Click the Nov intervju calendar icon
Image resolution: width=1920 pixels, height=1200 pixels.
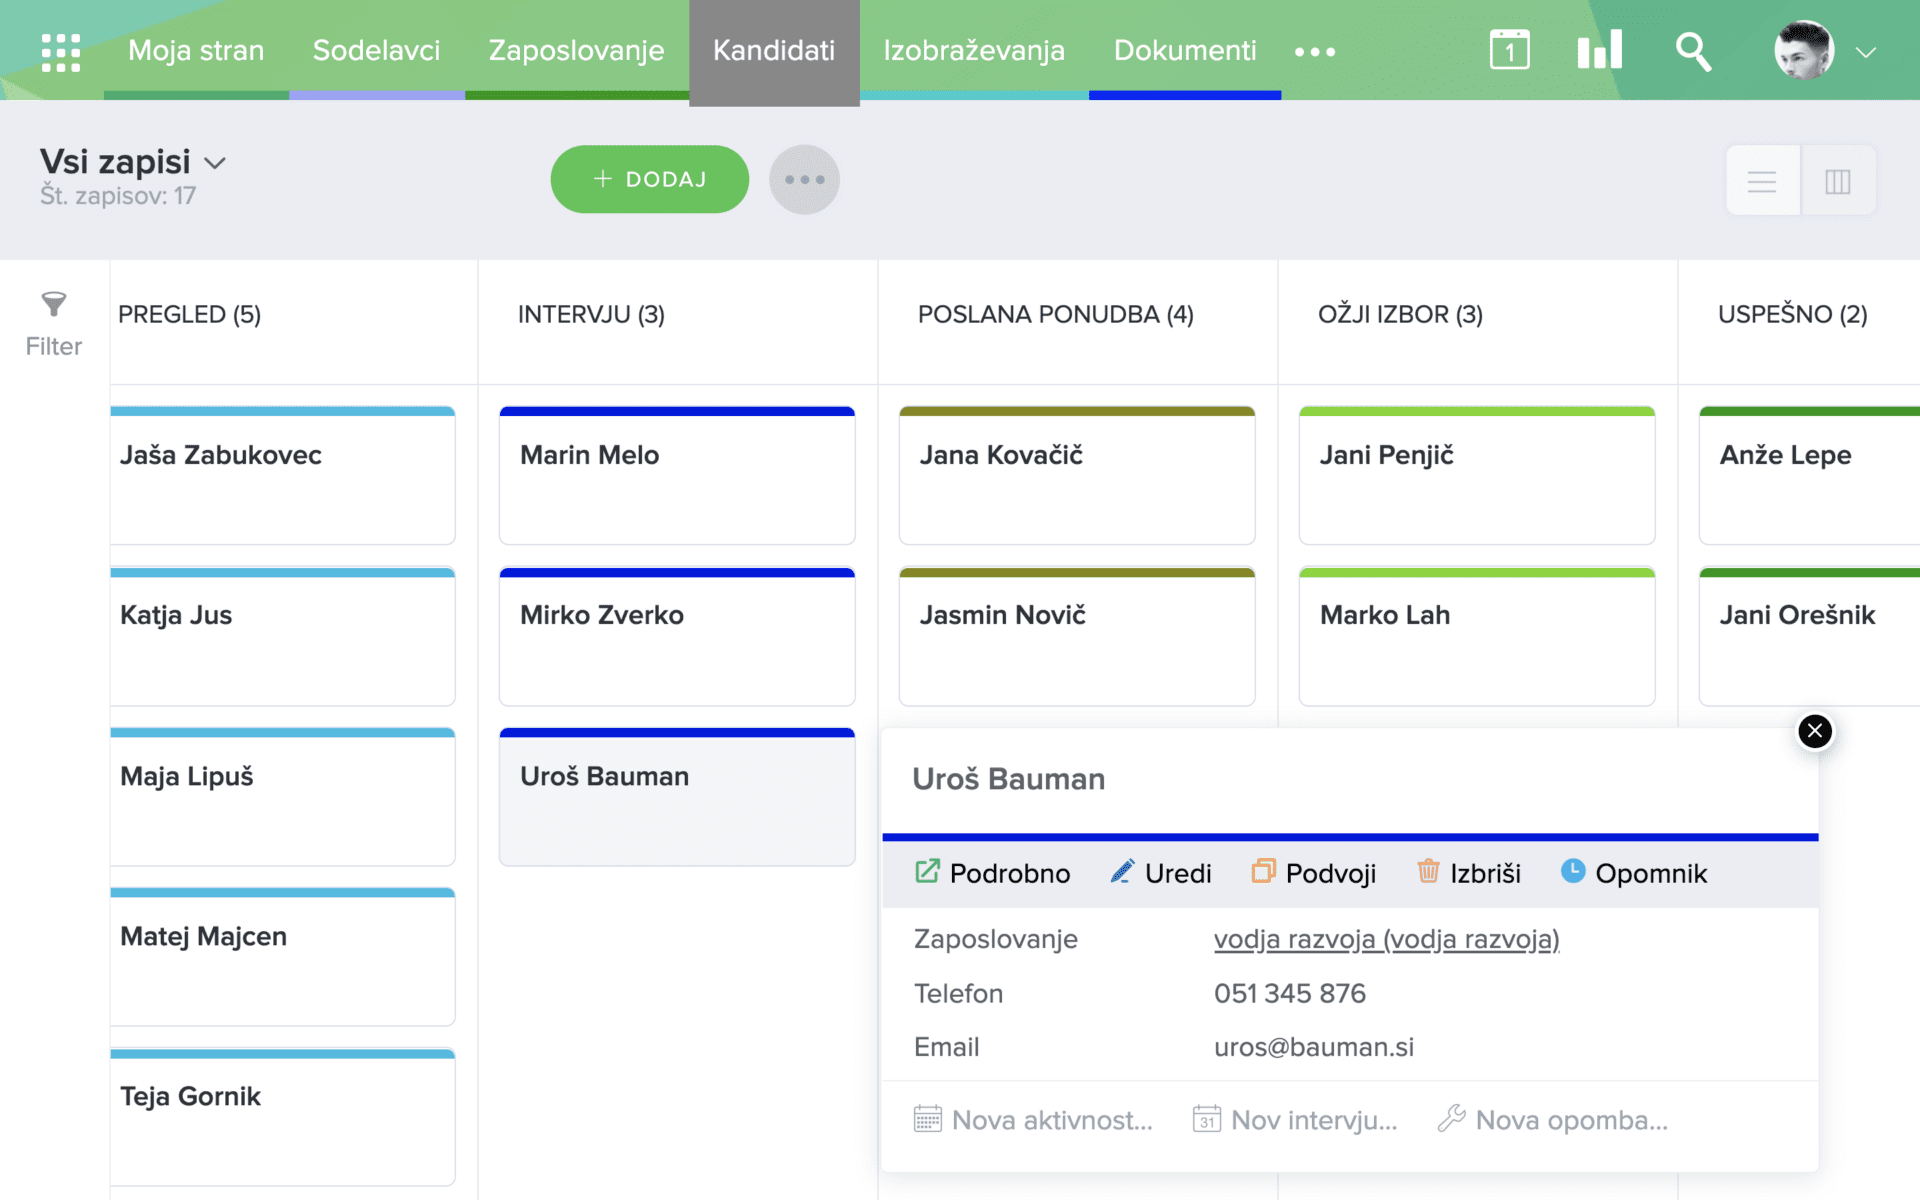(x=1207, y=1119)
